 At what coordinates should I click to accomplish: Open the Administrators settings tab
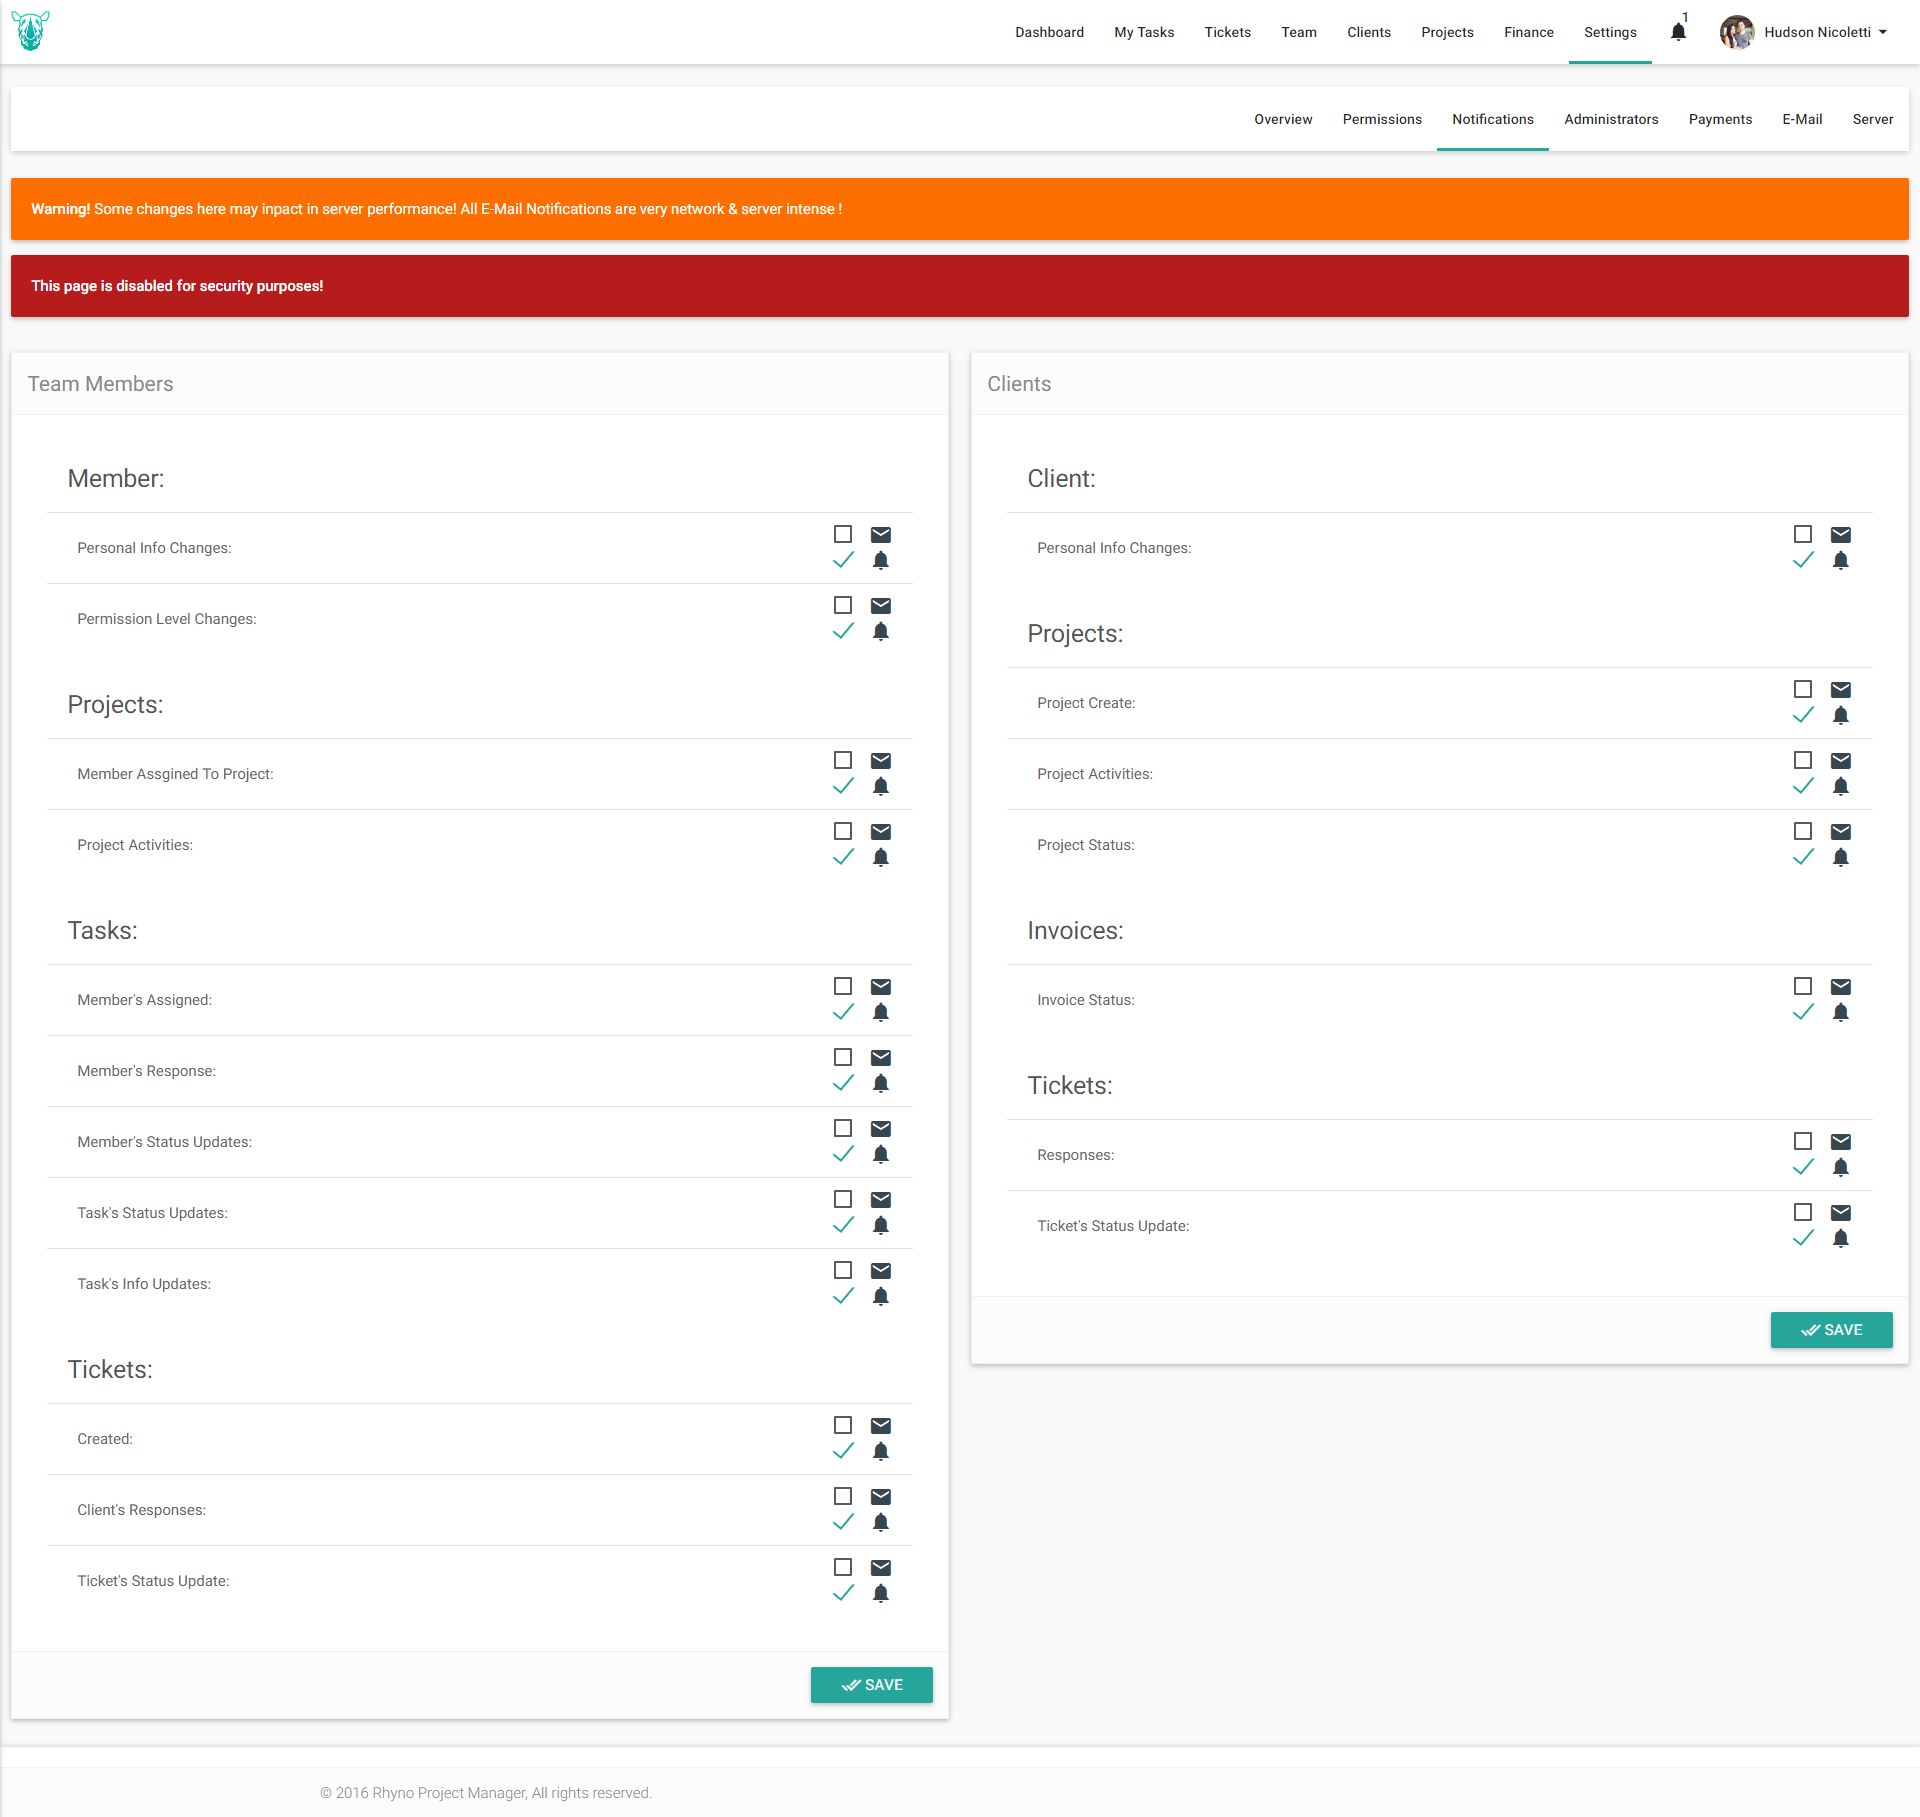point(1610,119)
